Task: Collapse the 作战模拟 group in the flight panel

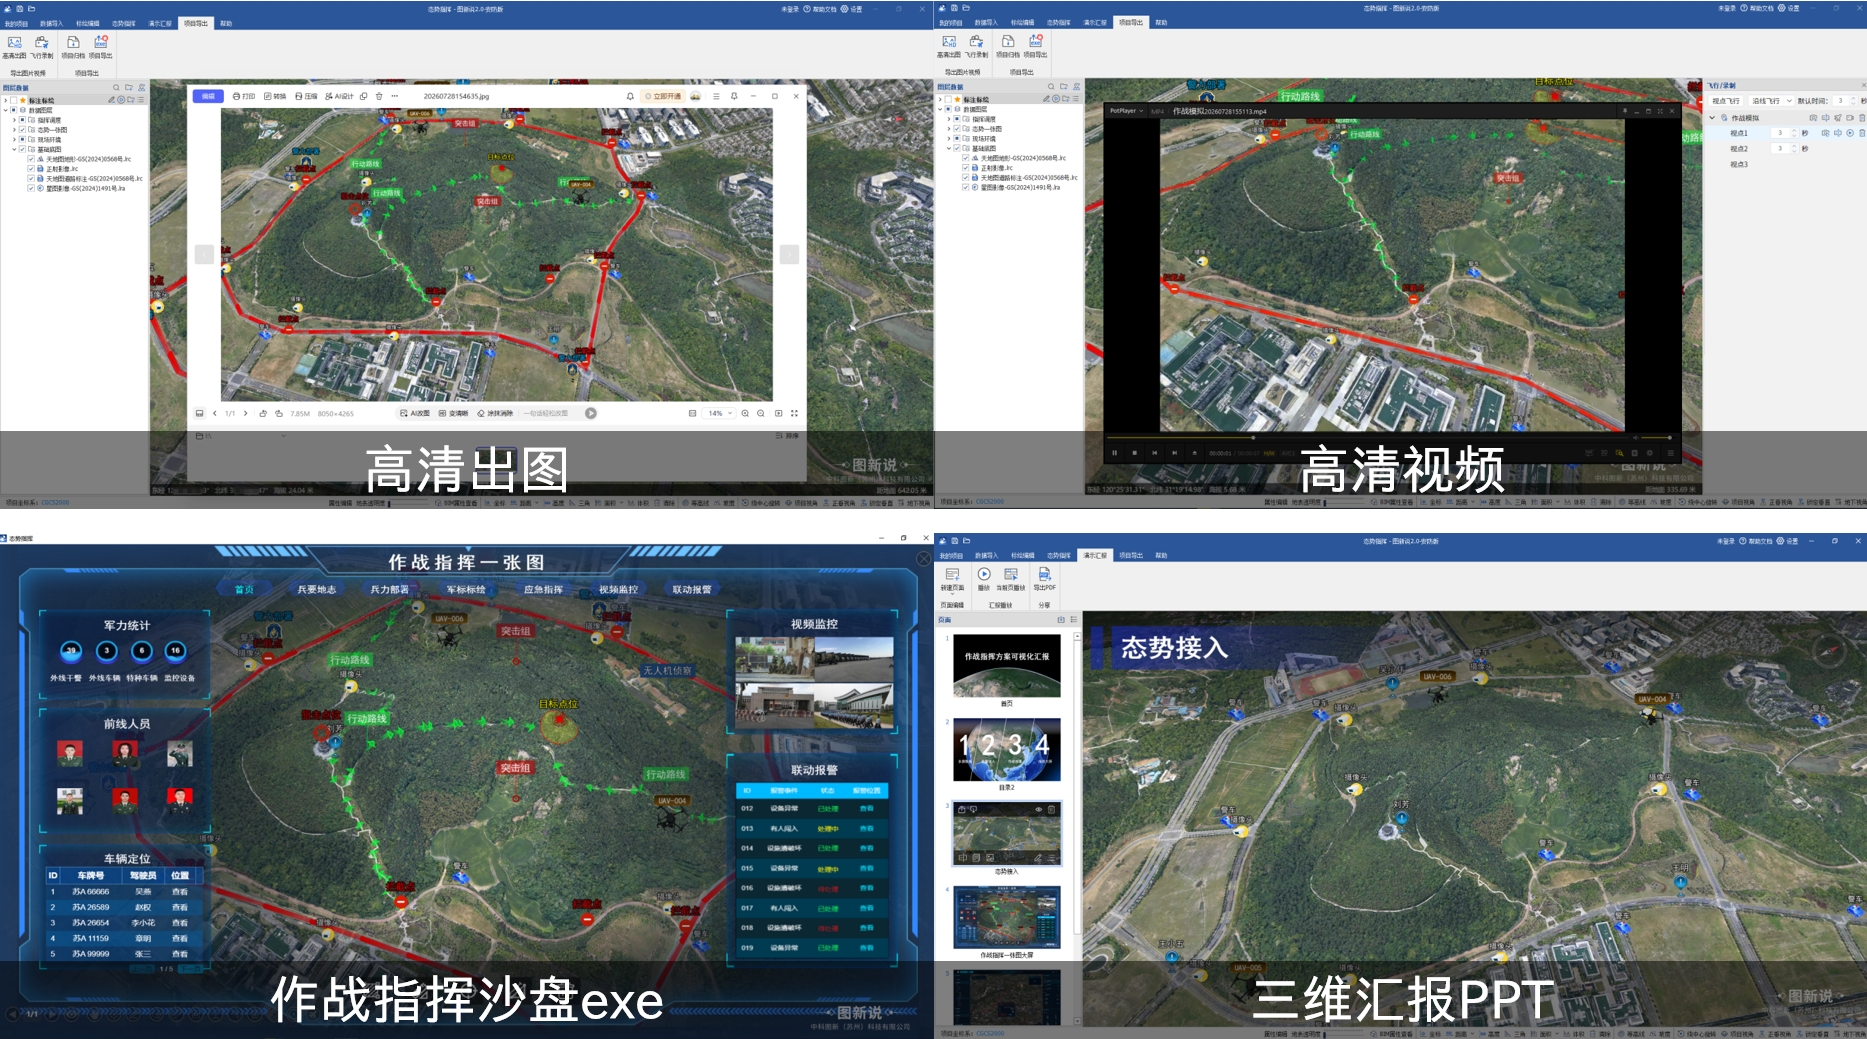Action: point(1712,118)
